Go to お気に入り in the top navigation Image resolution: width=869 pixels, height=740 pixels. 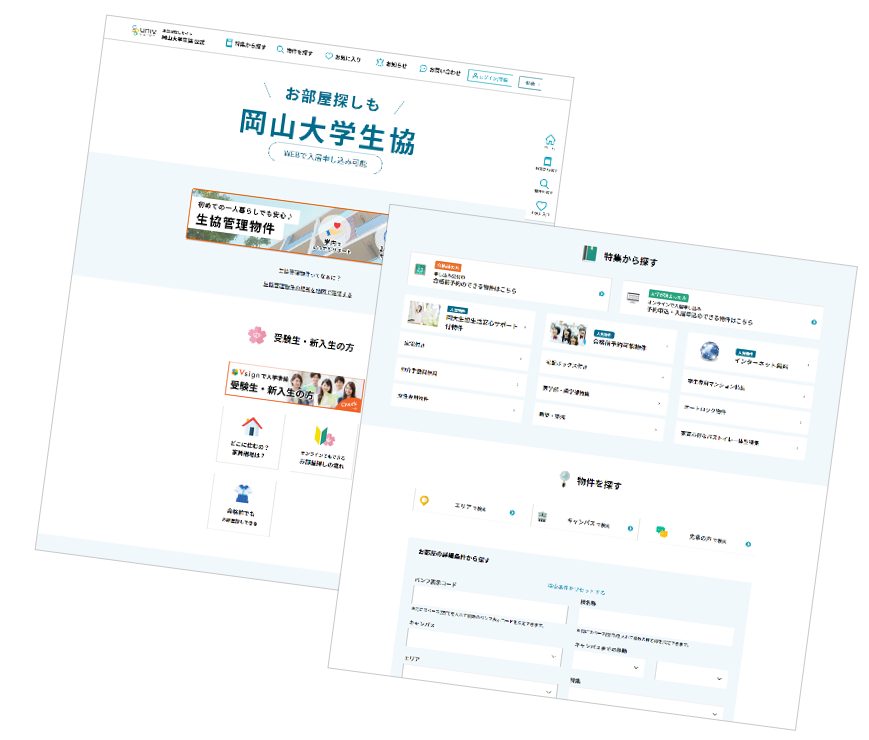point(343,57)
